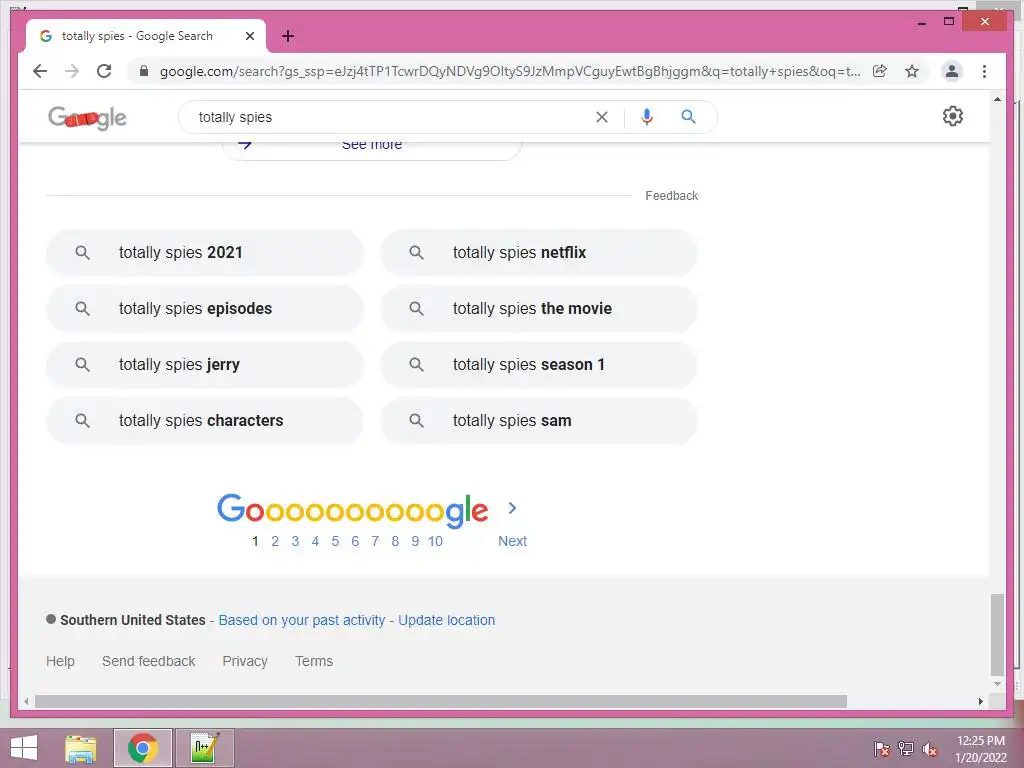Open the Privacy footer link

pos(245,662)
